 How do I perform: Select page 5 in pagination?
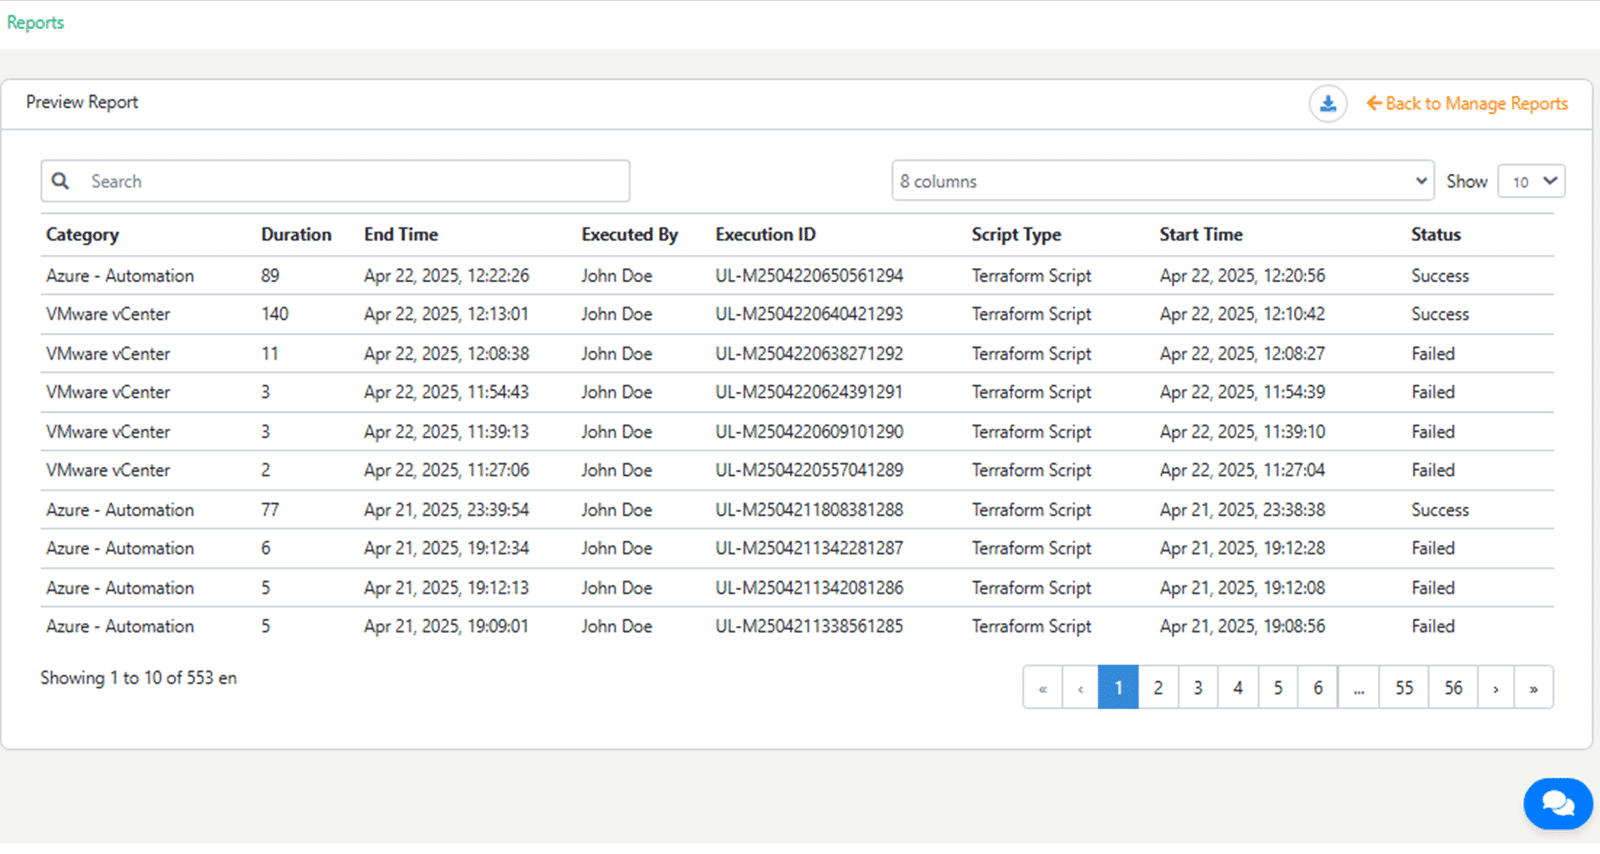click(1278, 688)
